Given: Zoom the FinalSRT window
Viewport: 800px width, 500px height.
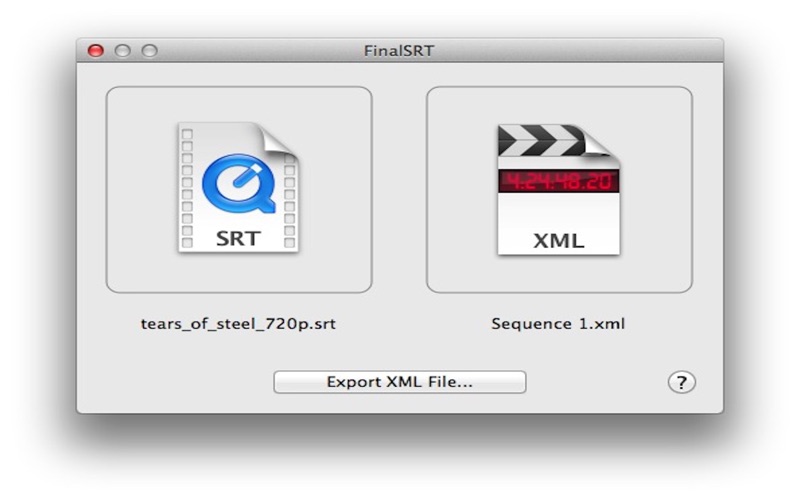Looking at the screenshot, I should tap(149, 51).
